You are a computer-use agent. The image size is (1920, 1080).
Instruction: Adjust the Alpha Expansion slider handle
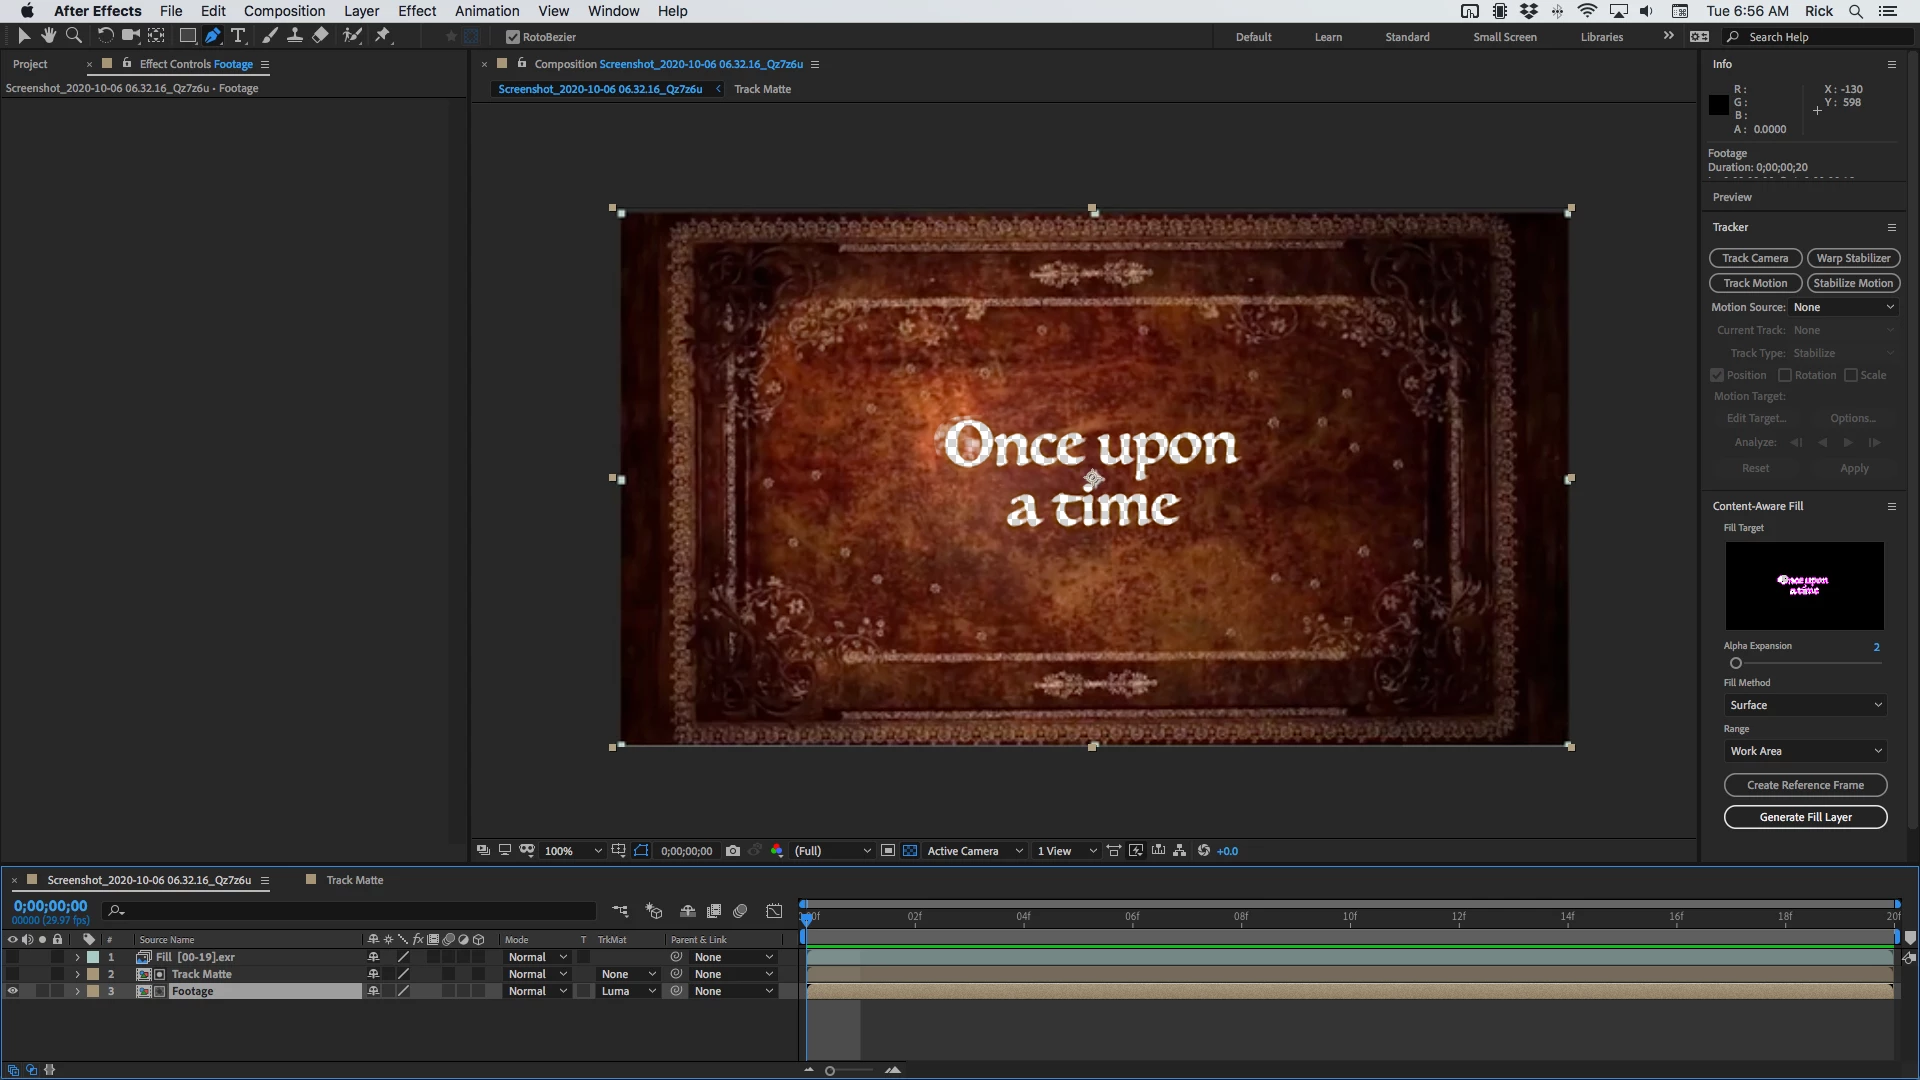(x=1736, y=663)
